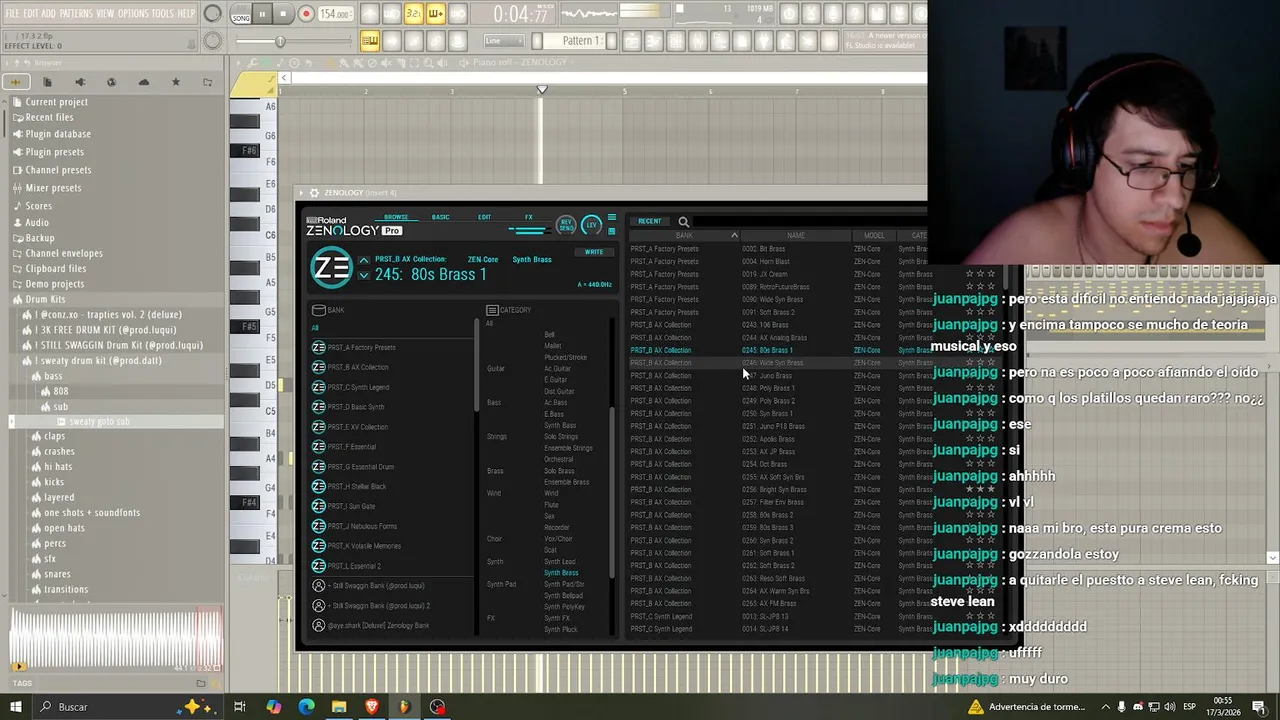
Task: Click the sample waveform preview
Action: click(115, 638)
